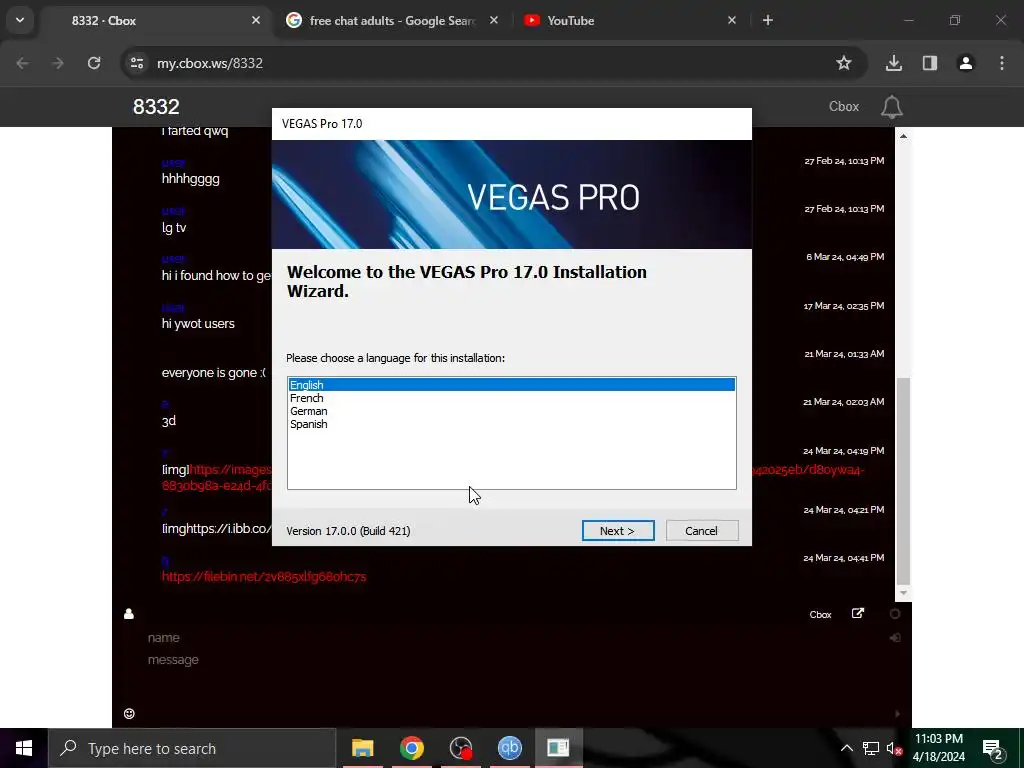Select French in the language list
The height and width of the screenshot is (768, 1024).
coord(511,398)
